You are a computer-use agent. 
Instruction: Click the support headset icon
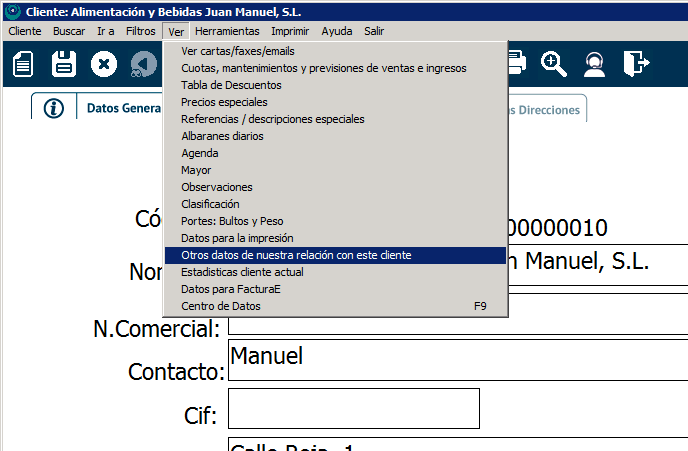click(594, 64)
